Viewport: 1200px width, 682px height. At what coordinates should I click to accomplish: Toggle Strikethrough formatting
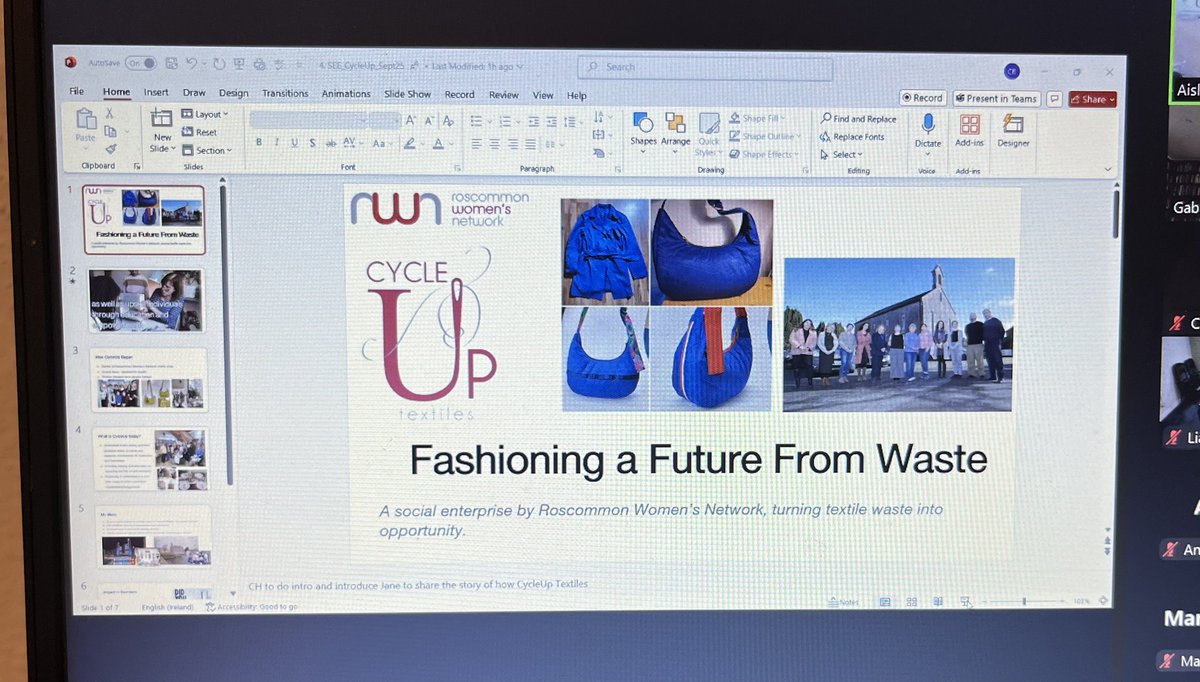(x=330, y=143)
